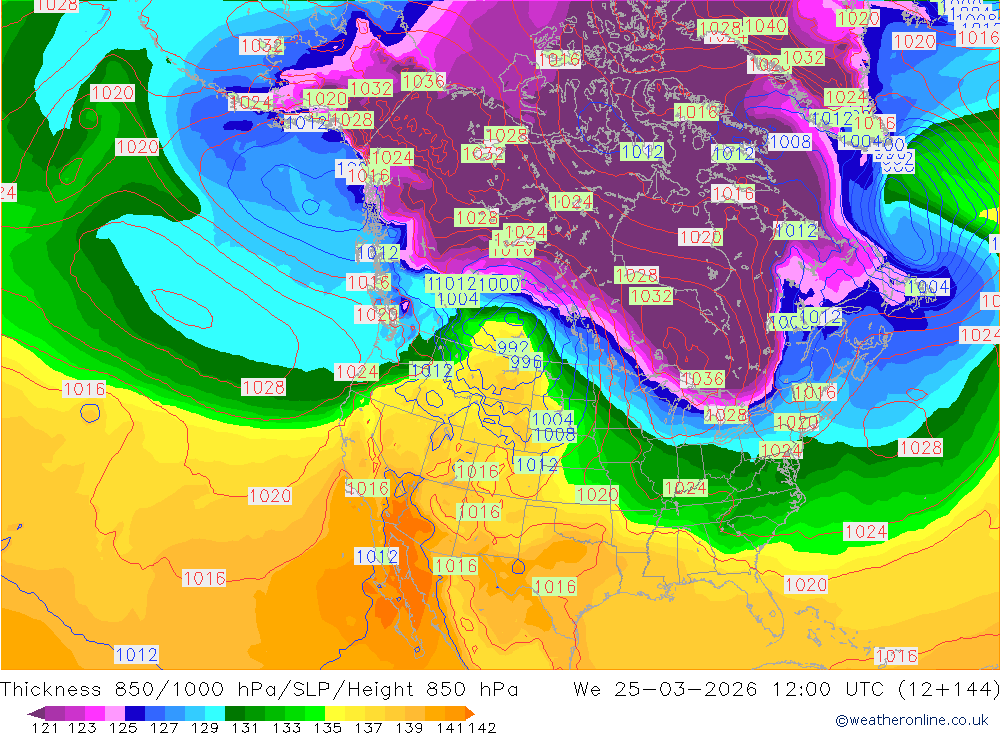
Task: Select the legend value '121'
Action: coord(45,728)
